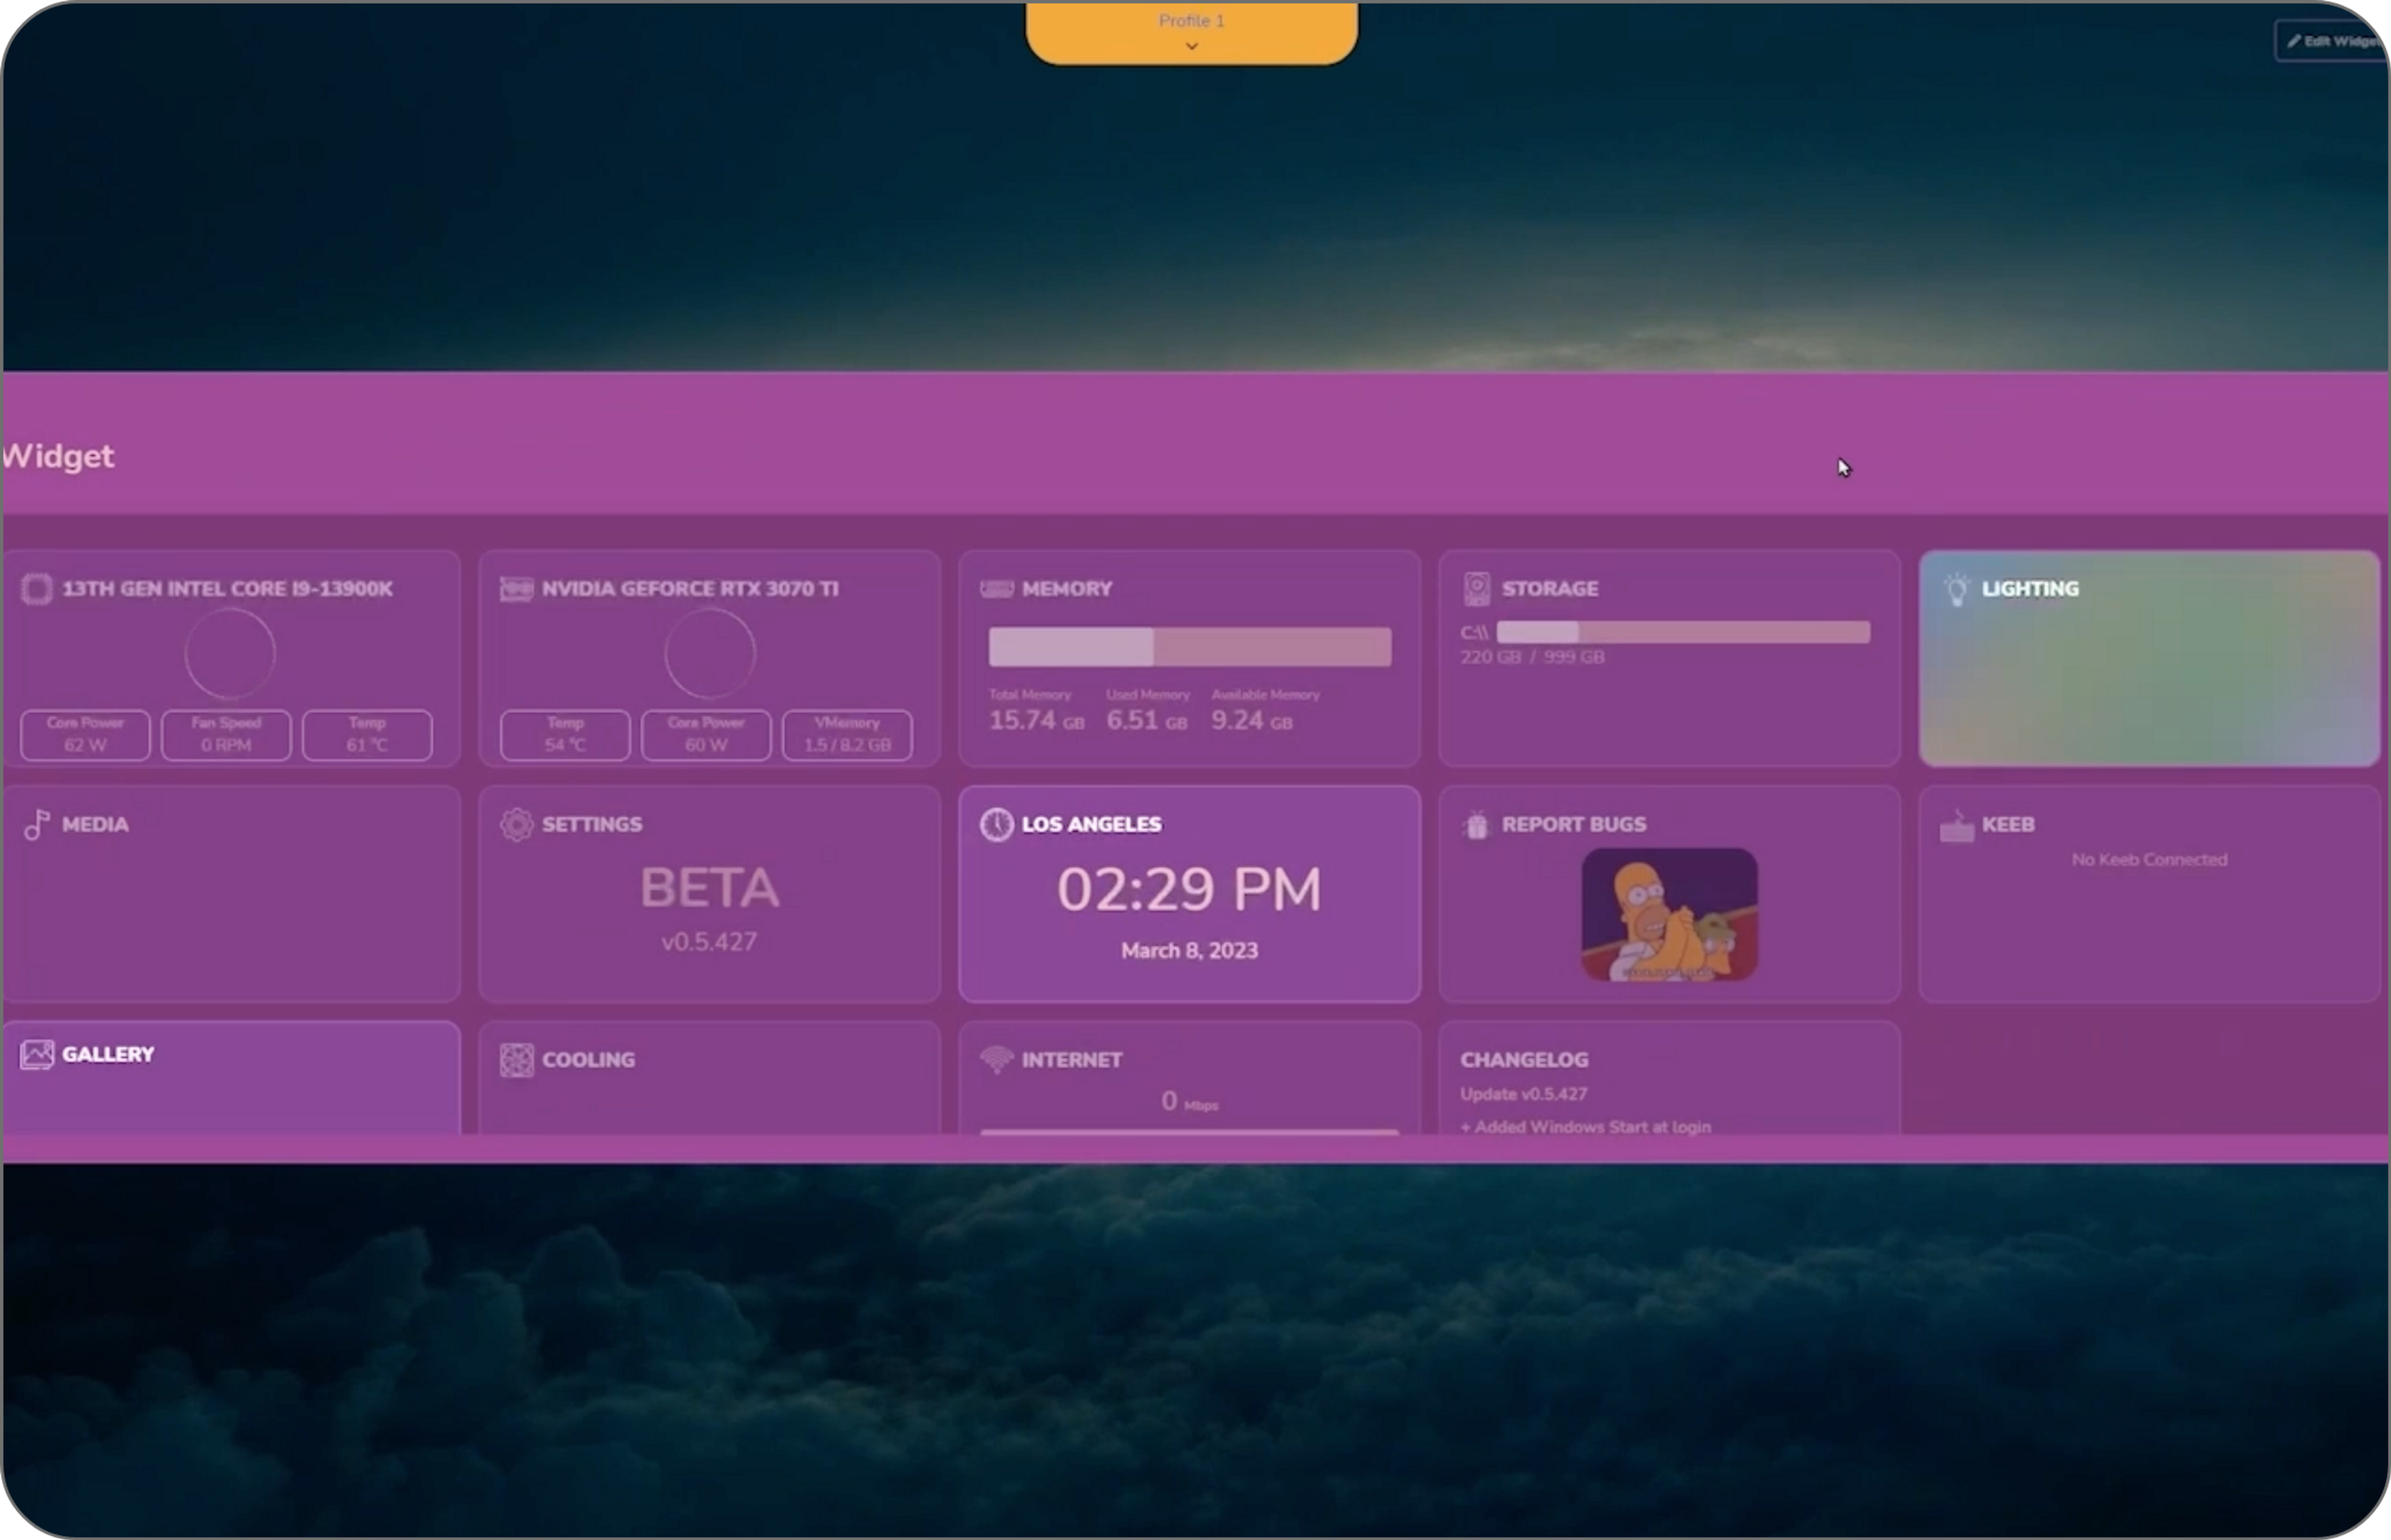Screen dimensions: 2391x1540
Task: Click the Settings gear icon
Action: click(x=516, y=824)
